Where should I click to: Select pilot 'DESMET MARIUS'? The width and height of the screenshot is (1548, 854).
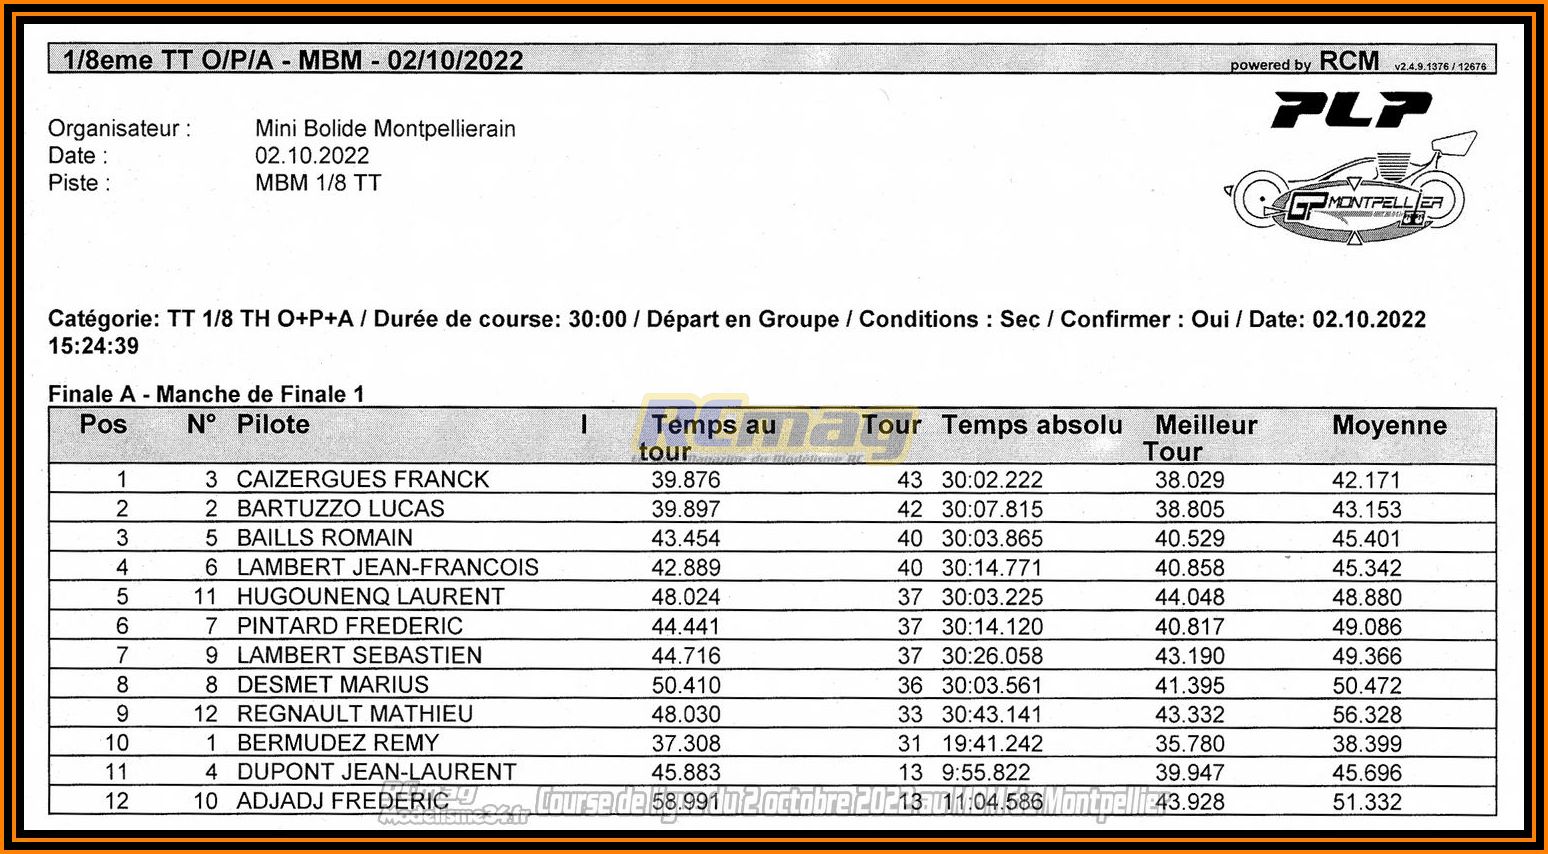[333, 684]
